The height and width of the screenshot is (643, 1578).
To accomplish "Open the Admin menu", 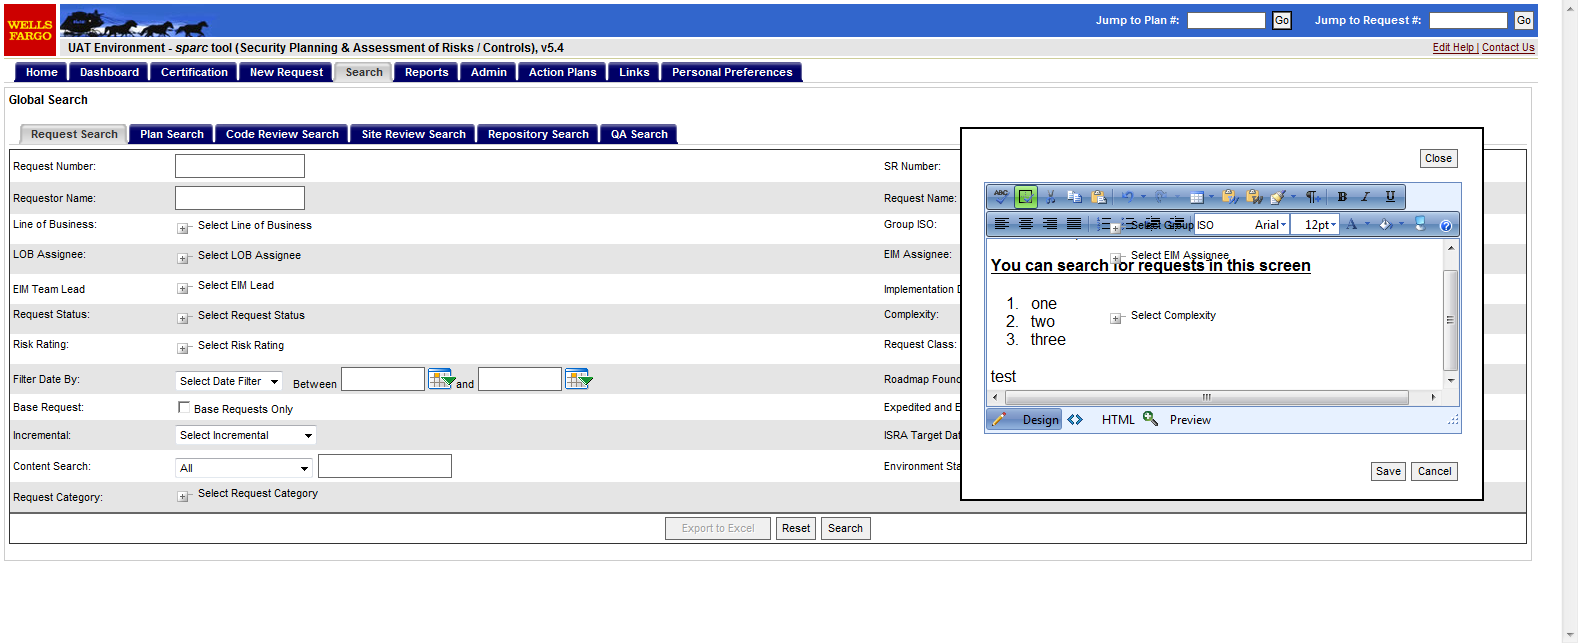I will coord(489,72).
